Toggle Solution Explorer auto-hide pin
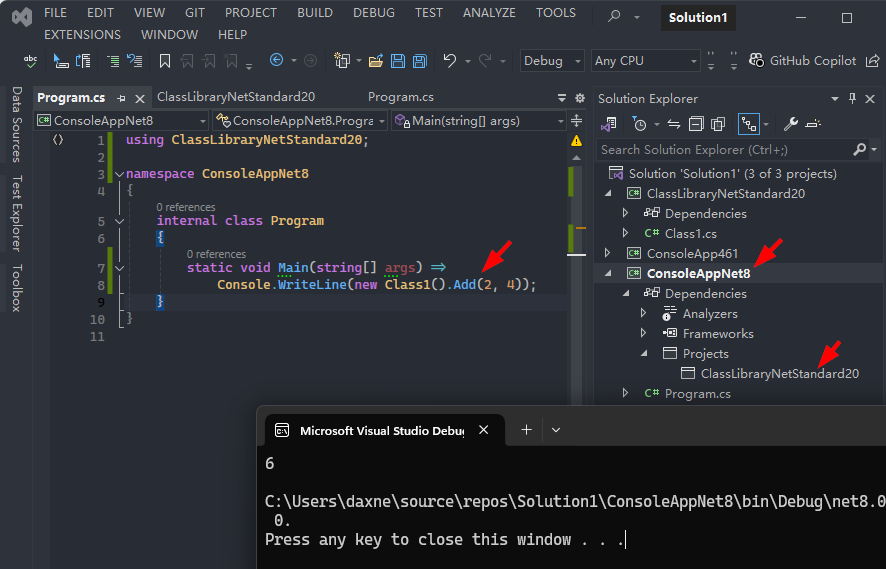 coord(853,98)
